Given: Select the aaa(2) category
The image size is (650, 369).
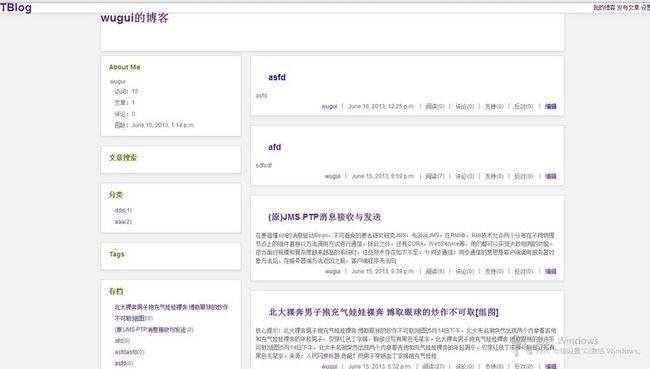Looking at the screenshot, I should click(x=123, y=222).
